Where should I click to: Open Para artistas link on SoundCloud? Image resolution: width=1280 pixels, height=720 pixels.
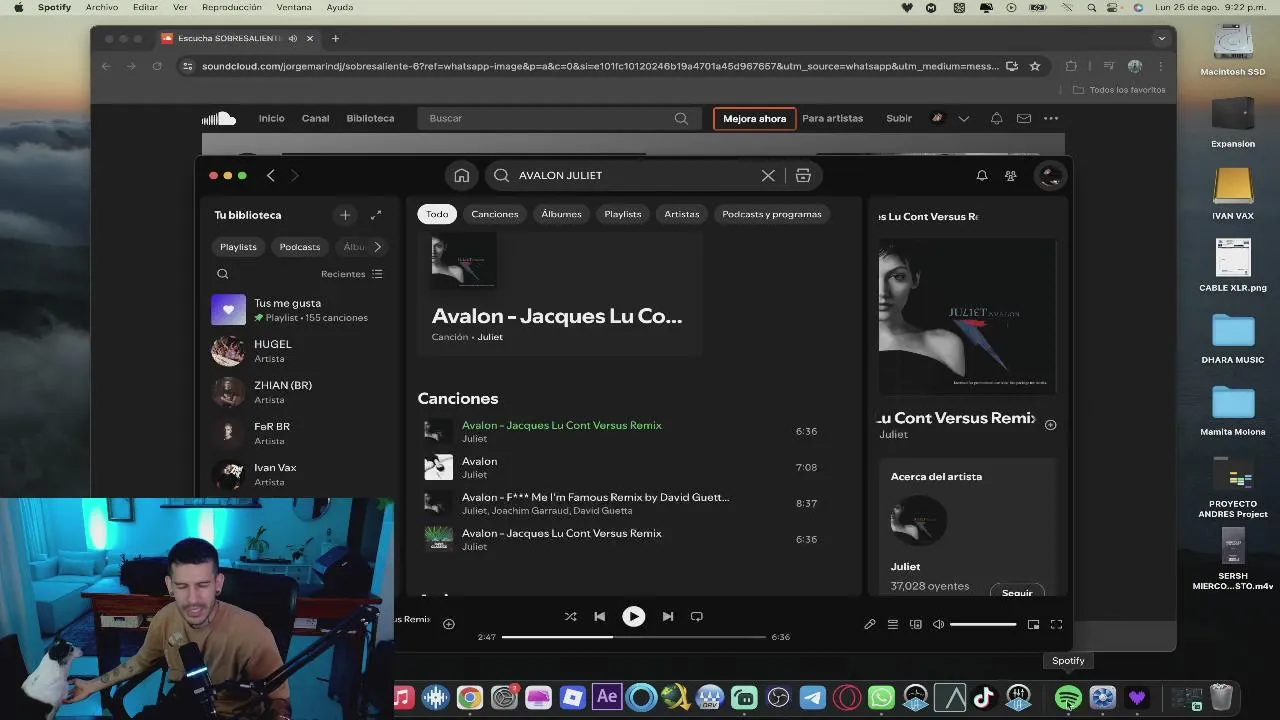(x=832, y=118)
